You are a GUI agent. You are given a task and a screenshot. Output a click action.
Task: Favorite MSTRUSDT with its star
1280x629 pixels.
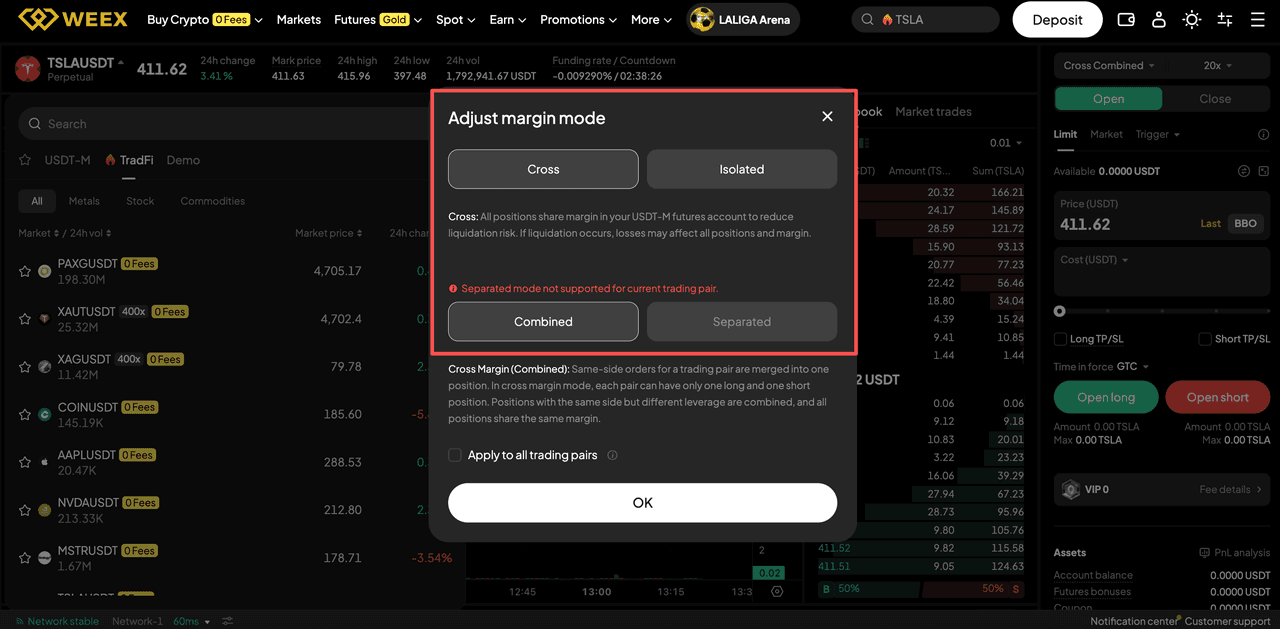26,558
